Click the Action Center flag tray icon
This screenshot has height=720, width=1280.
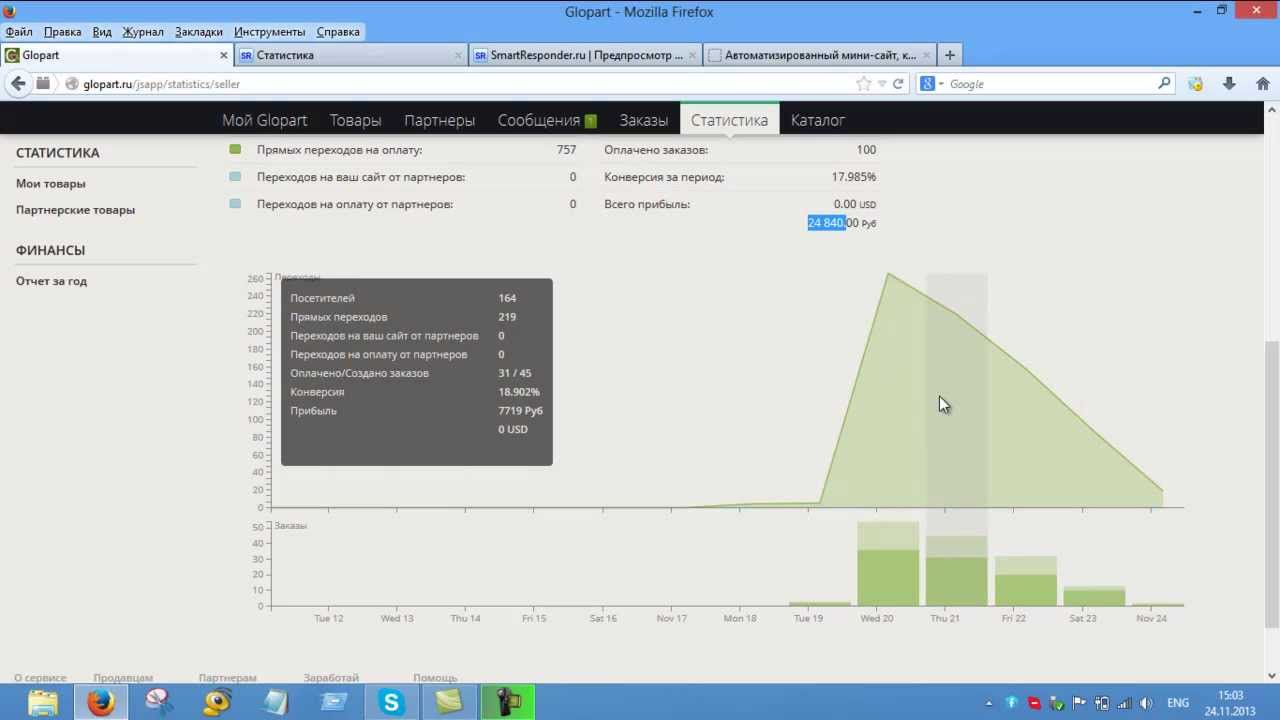point(1079,703)
